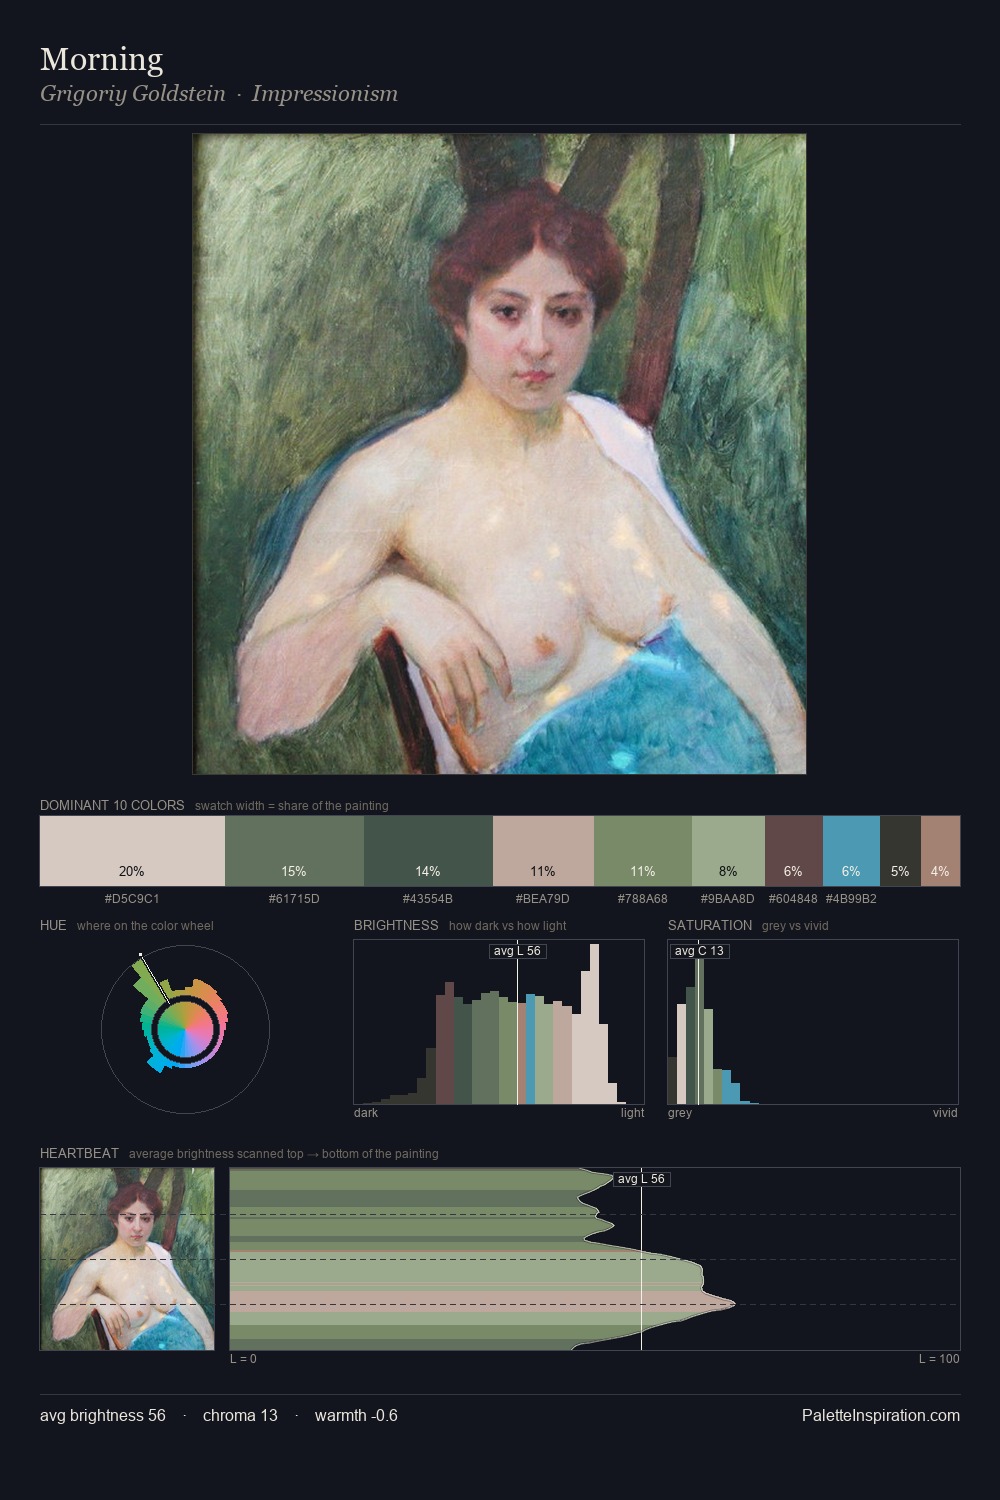Click the 'SATURATION' section heading
The height and width of the screenshot is (1500, 1000).
coord(710,925)
